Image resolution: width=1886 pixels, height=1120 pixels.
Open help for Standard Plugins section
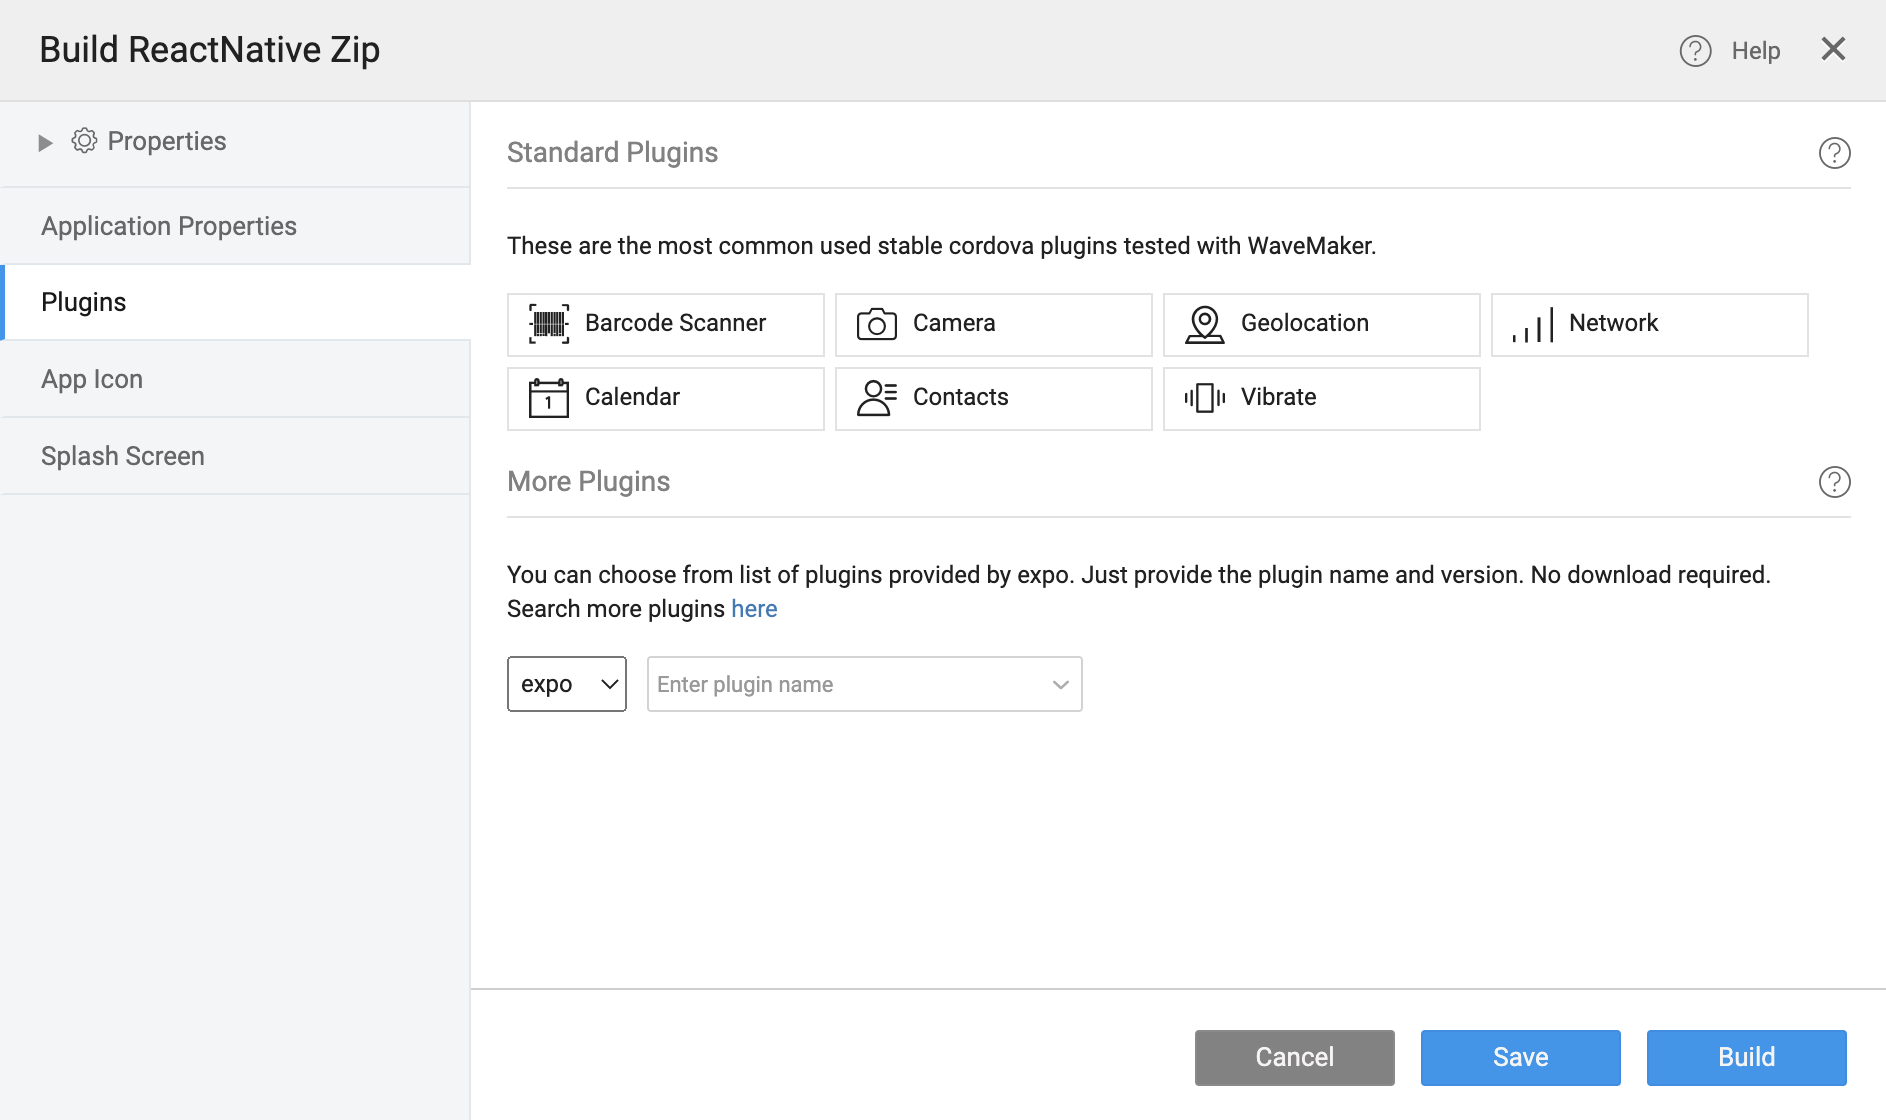(x=1834, y=153)
